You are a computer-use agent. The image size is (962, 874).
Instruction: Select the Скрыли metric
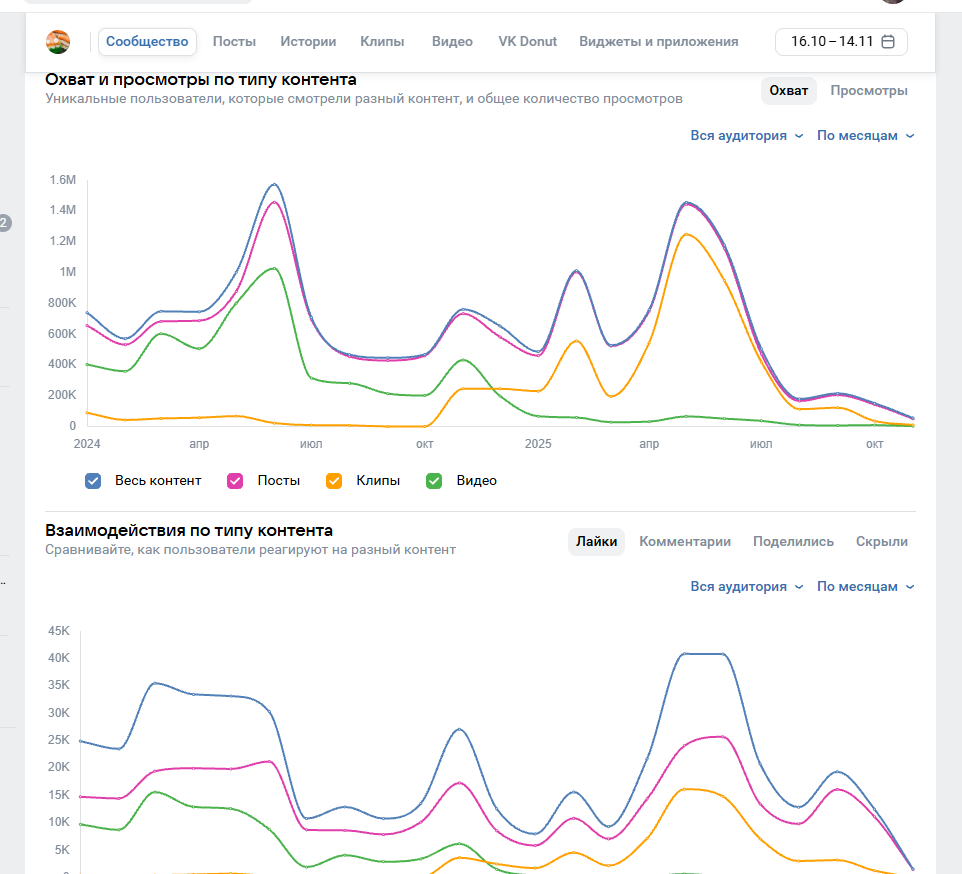tap(881, 542)
